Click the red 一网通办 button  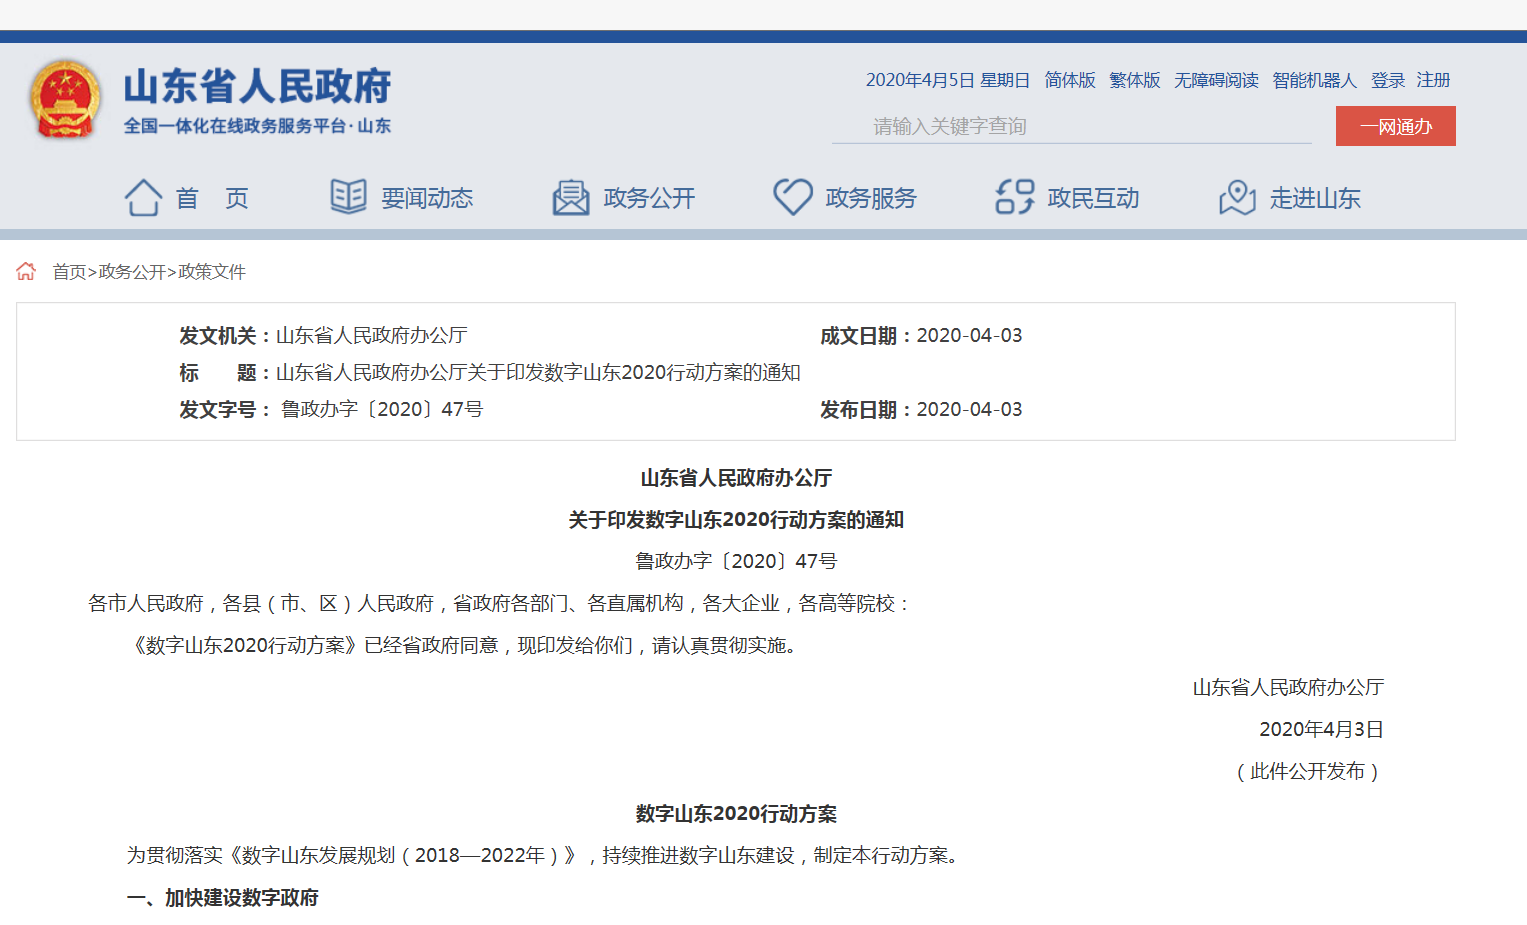coord(1396,126)
